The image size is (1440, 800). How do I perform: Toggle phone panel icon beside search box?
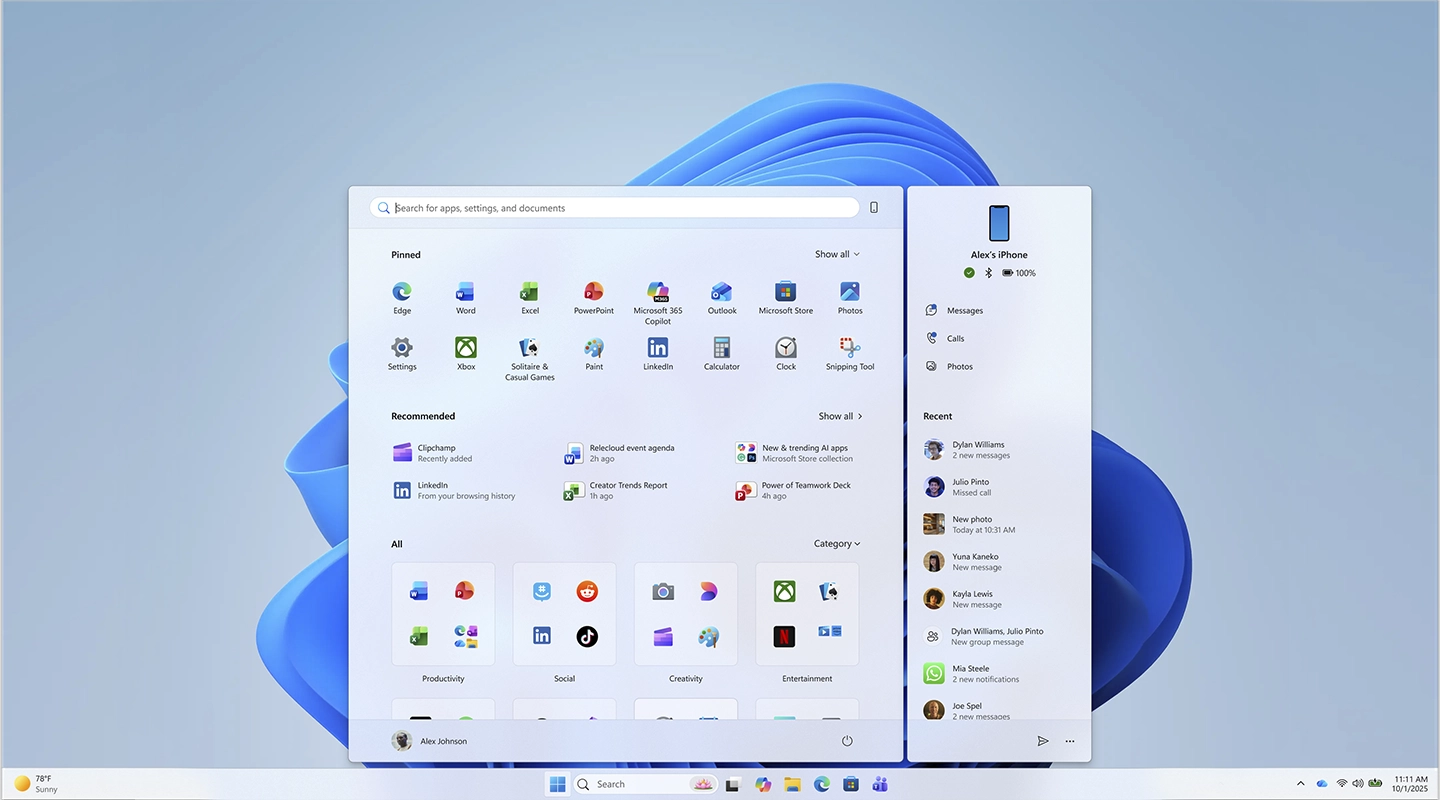874,207
